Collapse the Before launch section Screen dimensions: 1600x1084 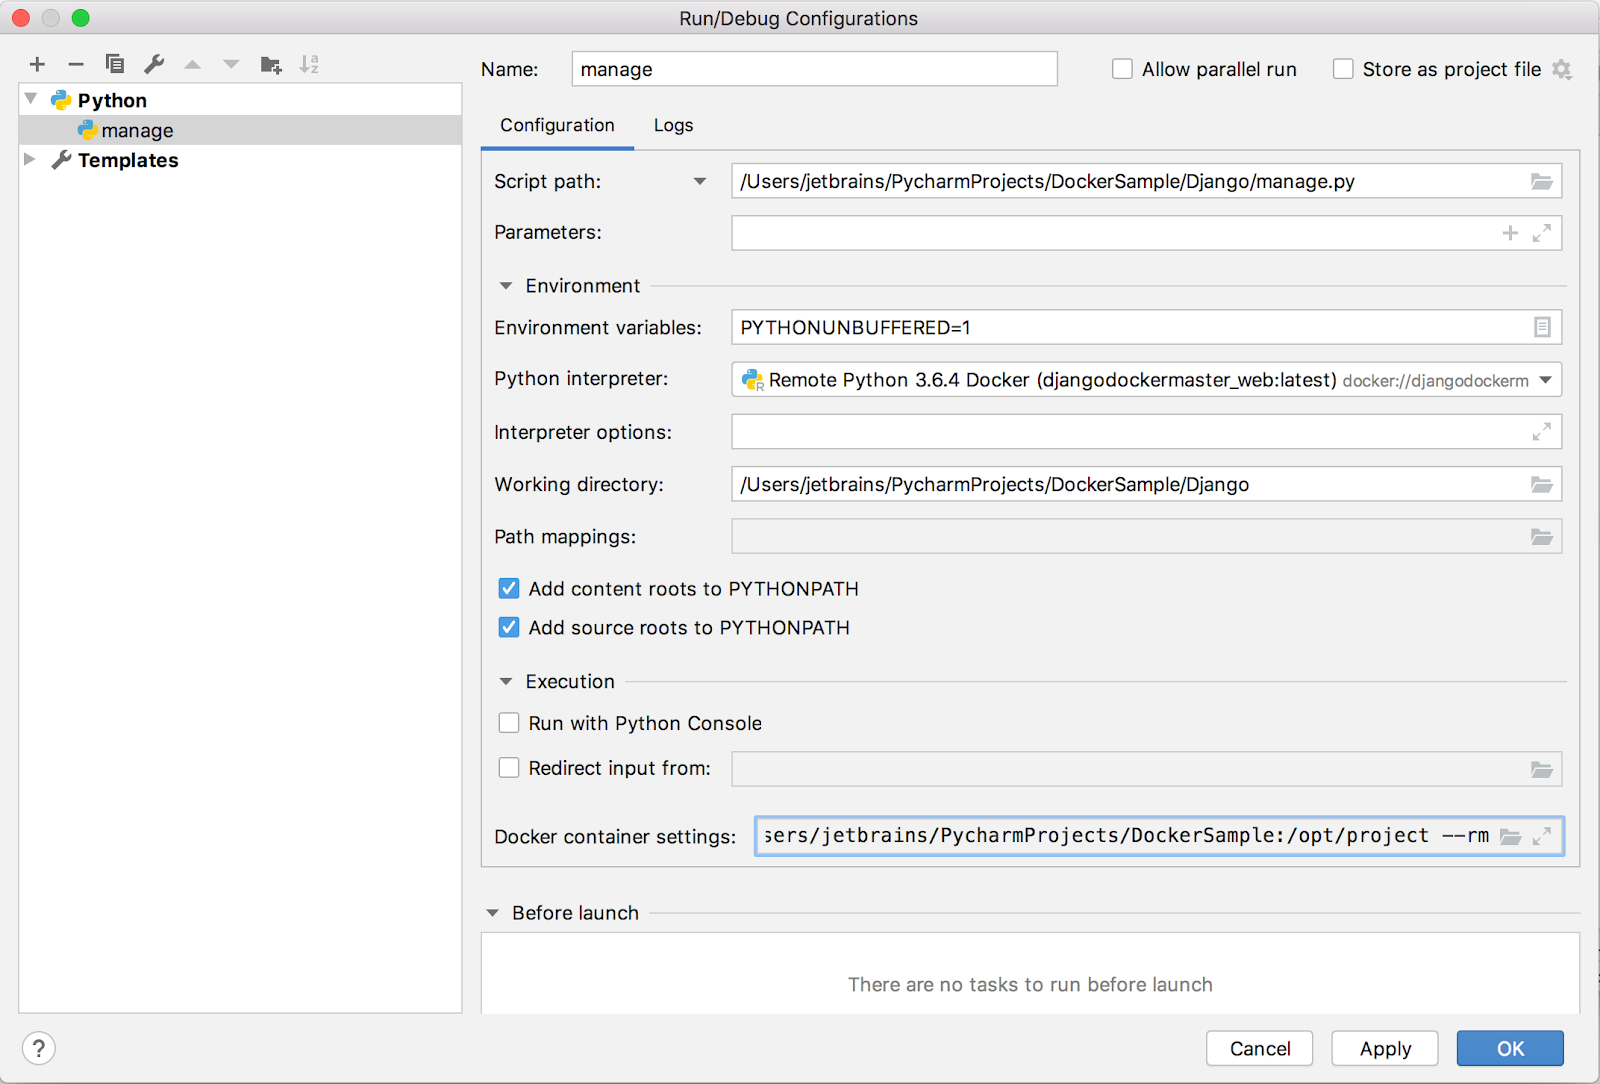[492, 913]
